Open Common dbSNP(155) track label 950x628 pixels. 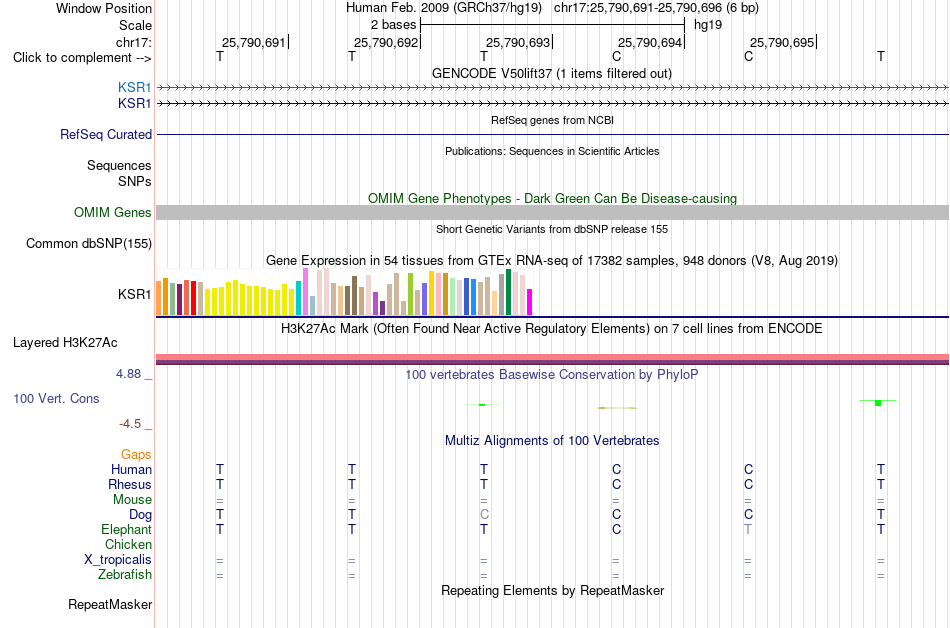[89, 243]
